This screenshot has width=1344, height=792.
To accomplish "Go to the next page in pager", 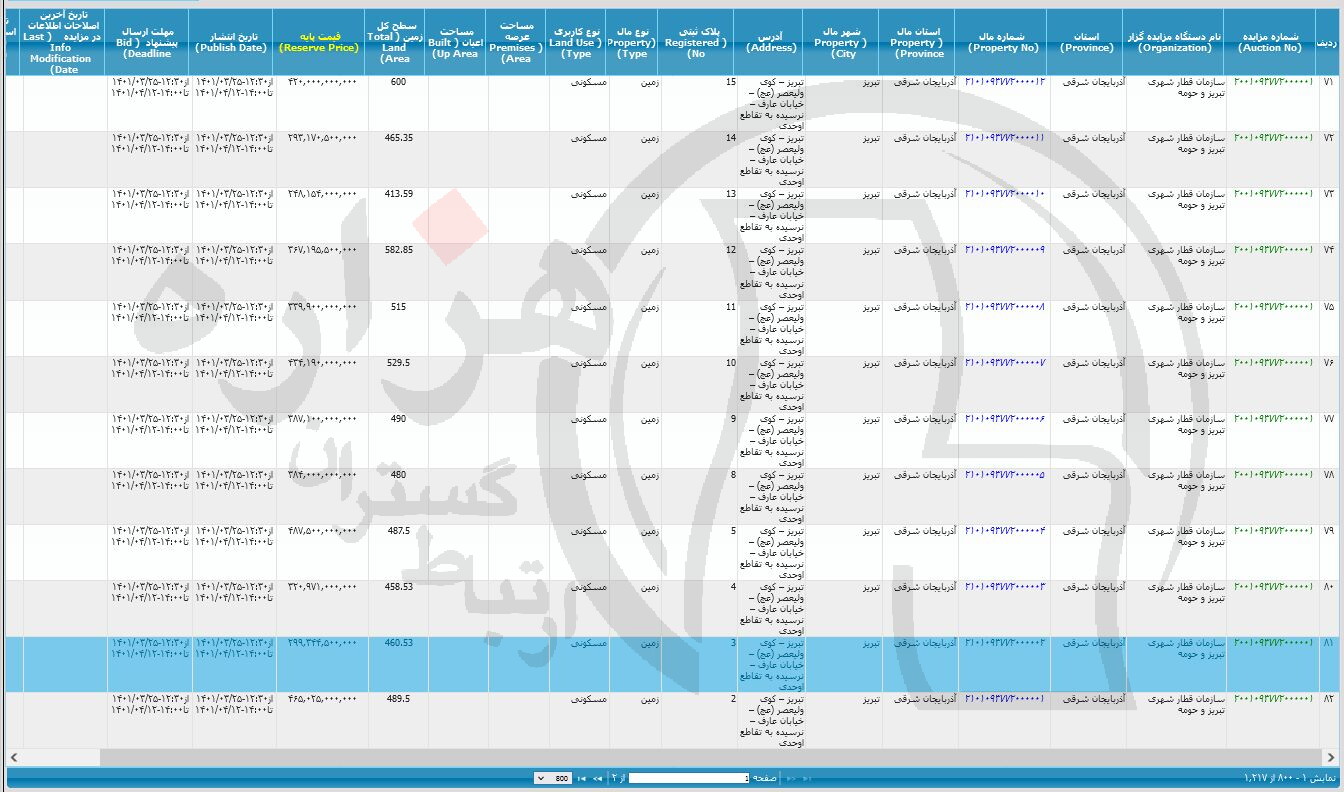I will pos(598,778).
